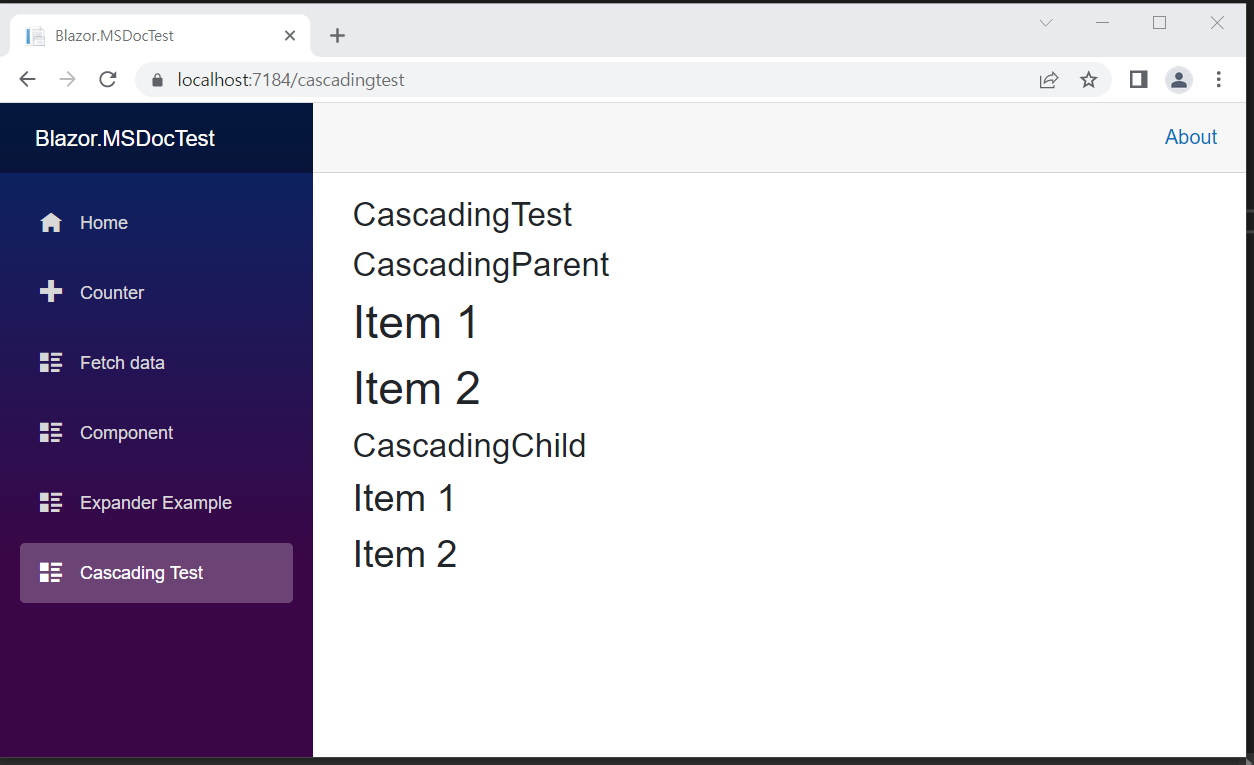View site information via the lock icon
Viewport: 1254px width, 765px height.
point(156,80)
